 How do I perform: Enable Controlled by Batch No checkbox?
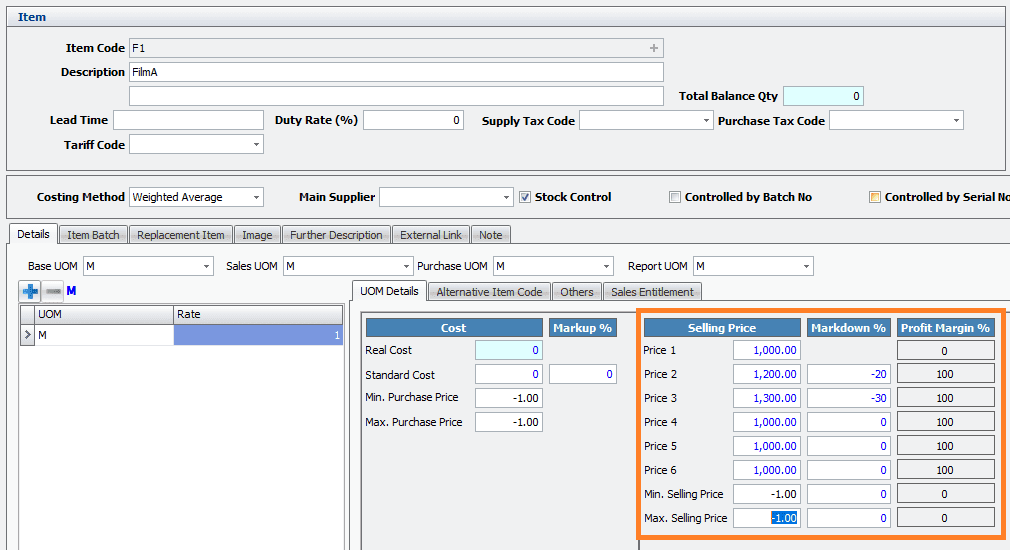pyautogui.click(x=675, y=197)
